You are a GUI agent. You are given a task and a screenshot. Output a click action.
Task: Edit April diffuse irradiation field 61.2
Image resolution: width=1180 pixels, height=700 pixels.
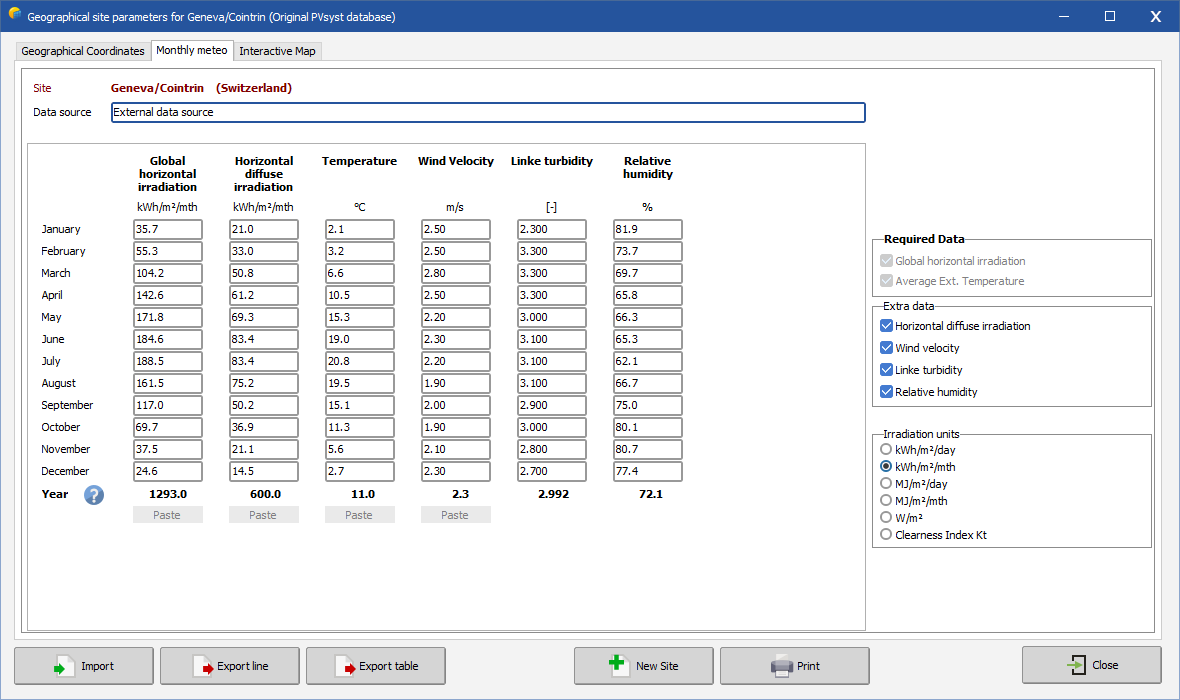tap(263, 295)
